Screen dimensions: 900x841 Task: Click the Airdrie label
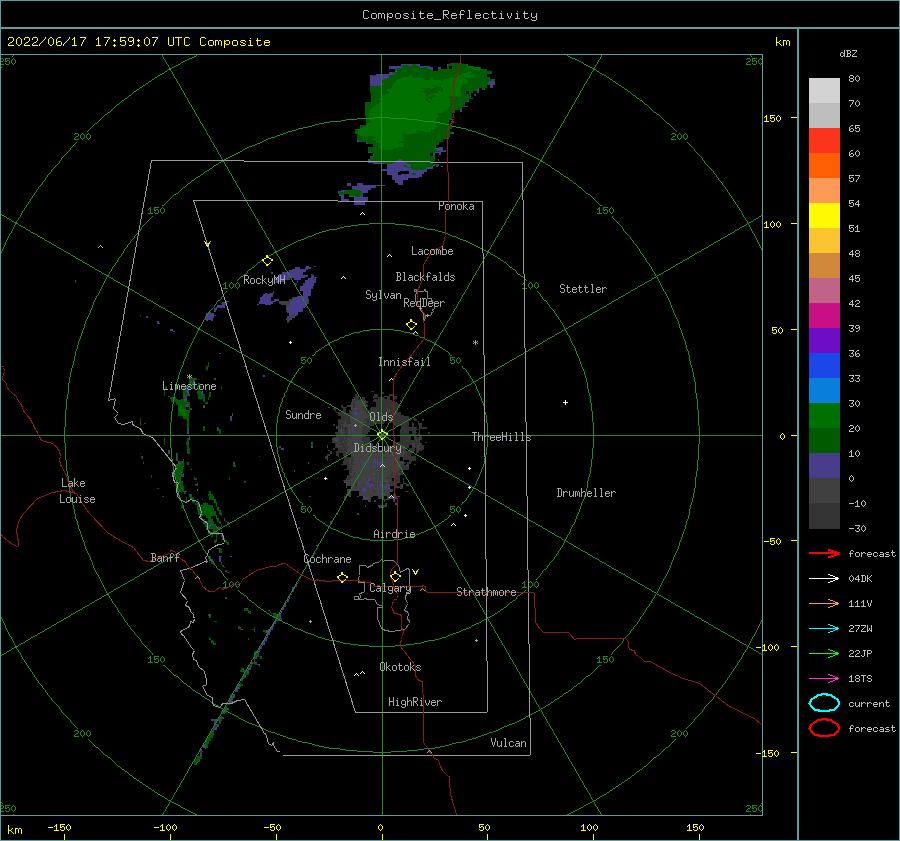pos(394,534)
